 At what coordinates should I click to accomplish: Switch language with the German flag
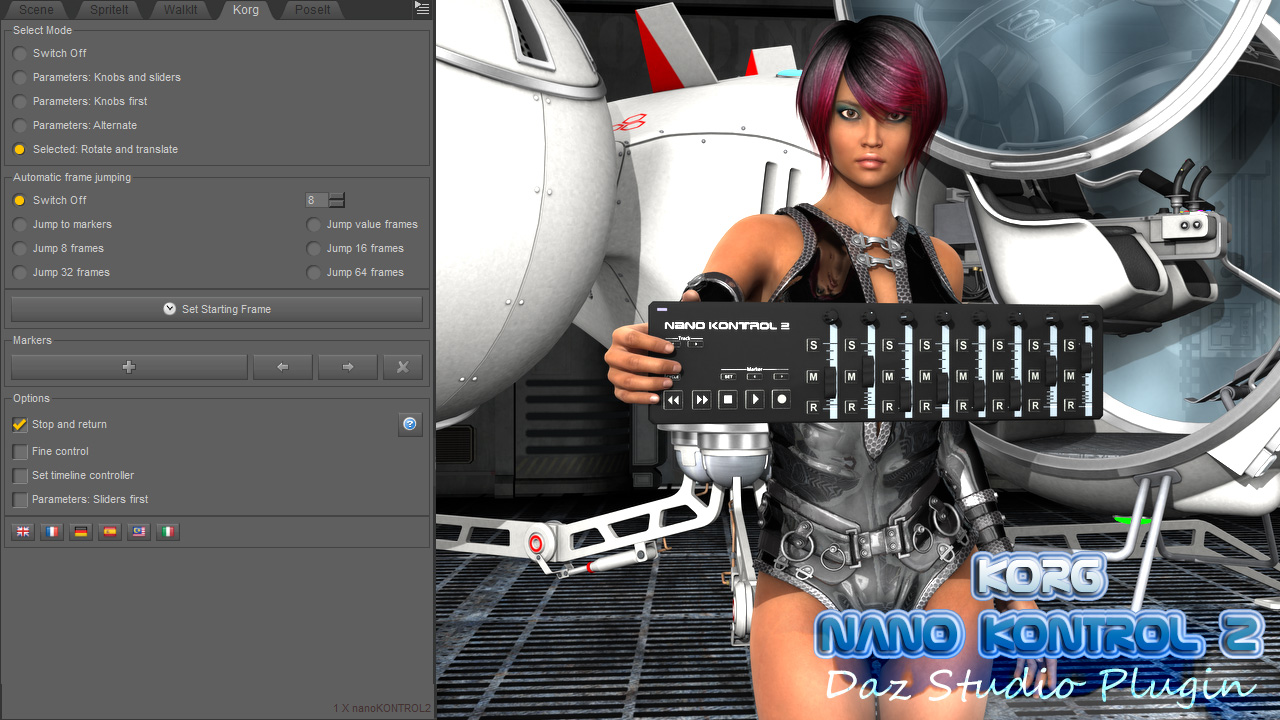(x=81, y=532)
